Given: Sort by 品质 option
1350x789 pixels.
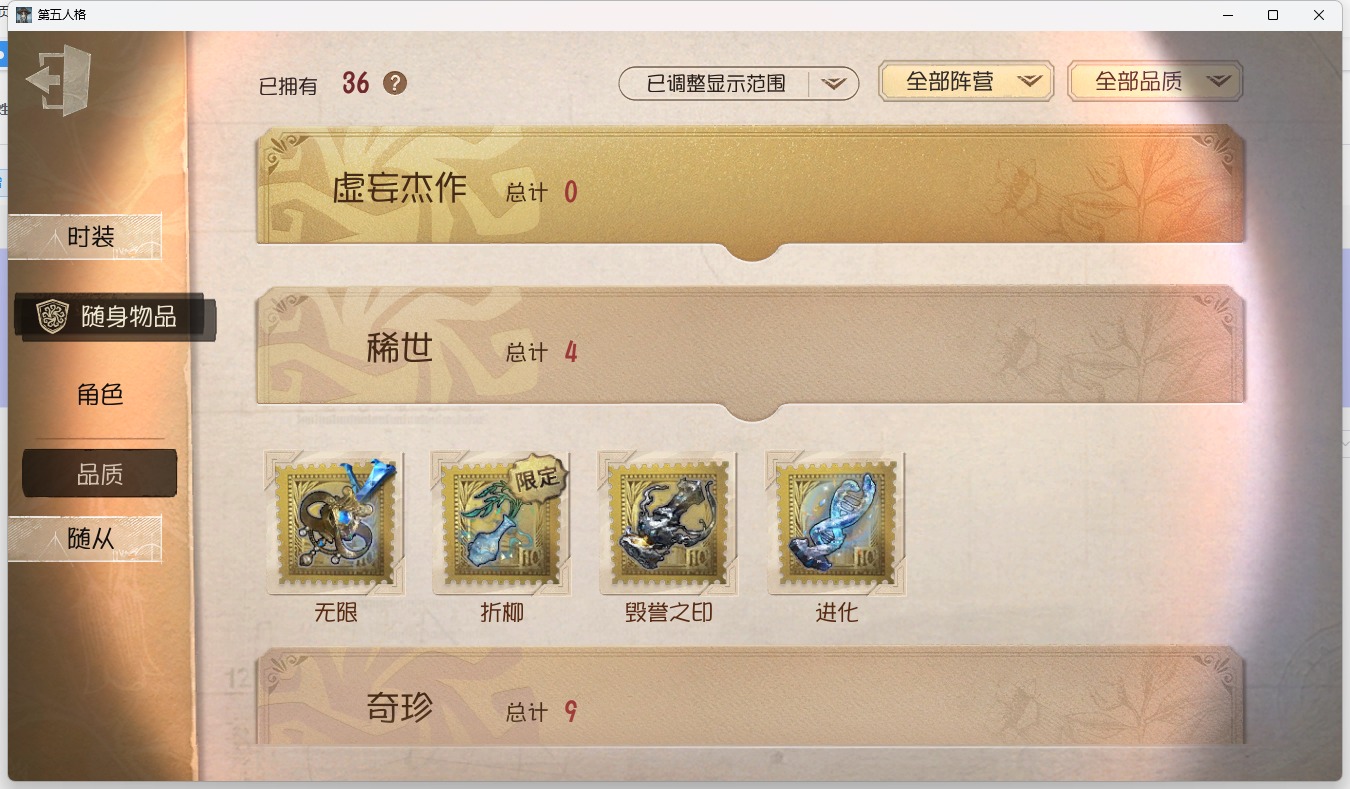Looking at the screenshot, I should pos(100,474).
